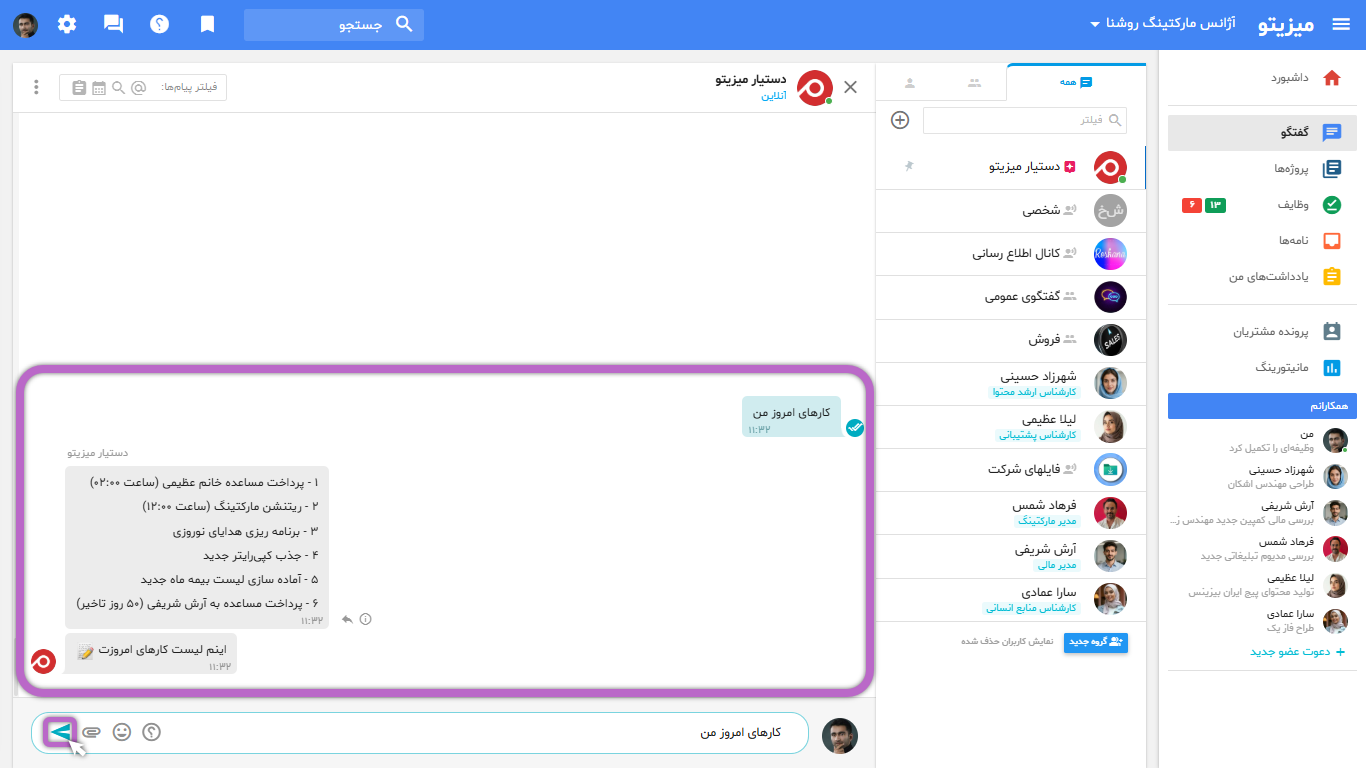The width and height of the screenshot is (1366, 768).
Task: Switch to the direct contacts chat tab
Action: tap(910, 83)
